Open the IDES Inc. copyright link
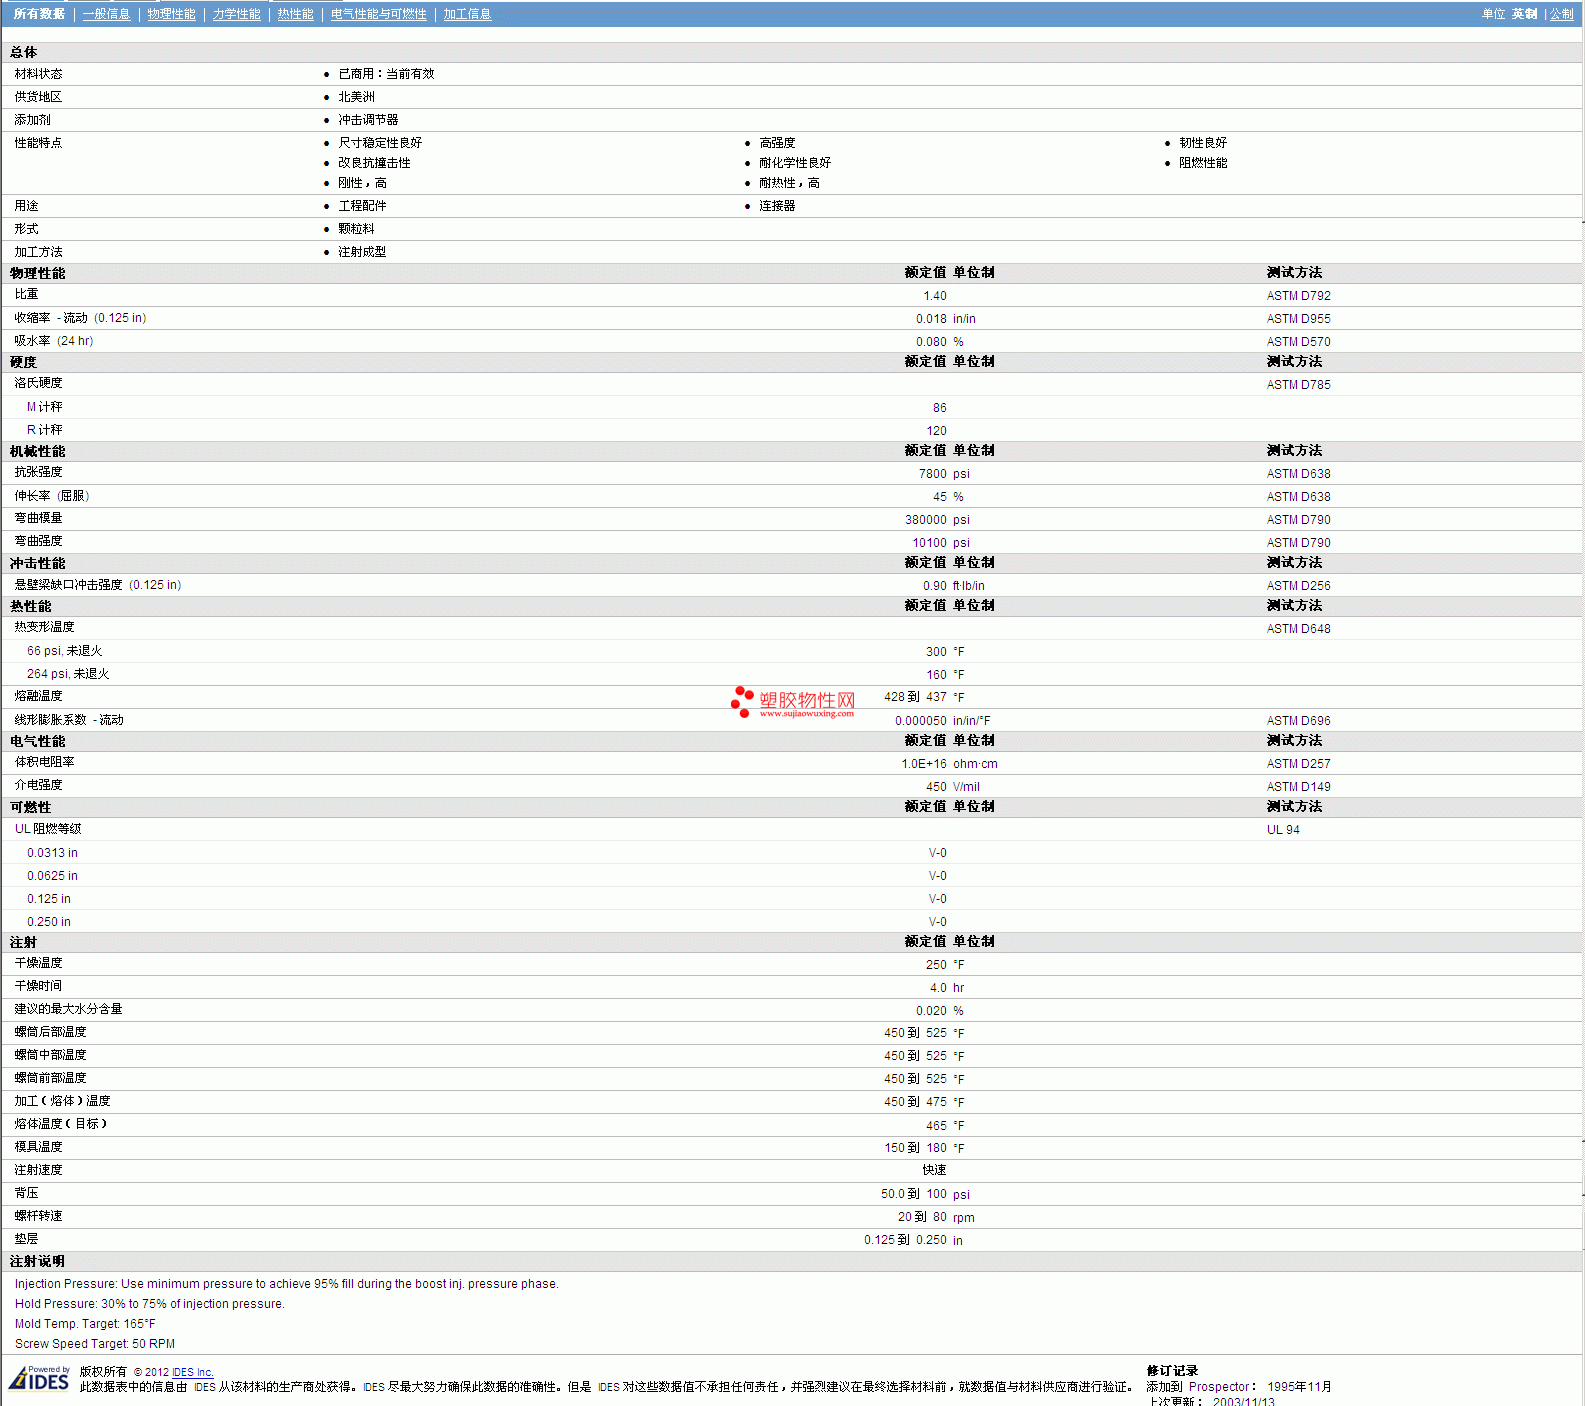 192,1372
